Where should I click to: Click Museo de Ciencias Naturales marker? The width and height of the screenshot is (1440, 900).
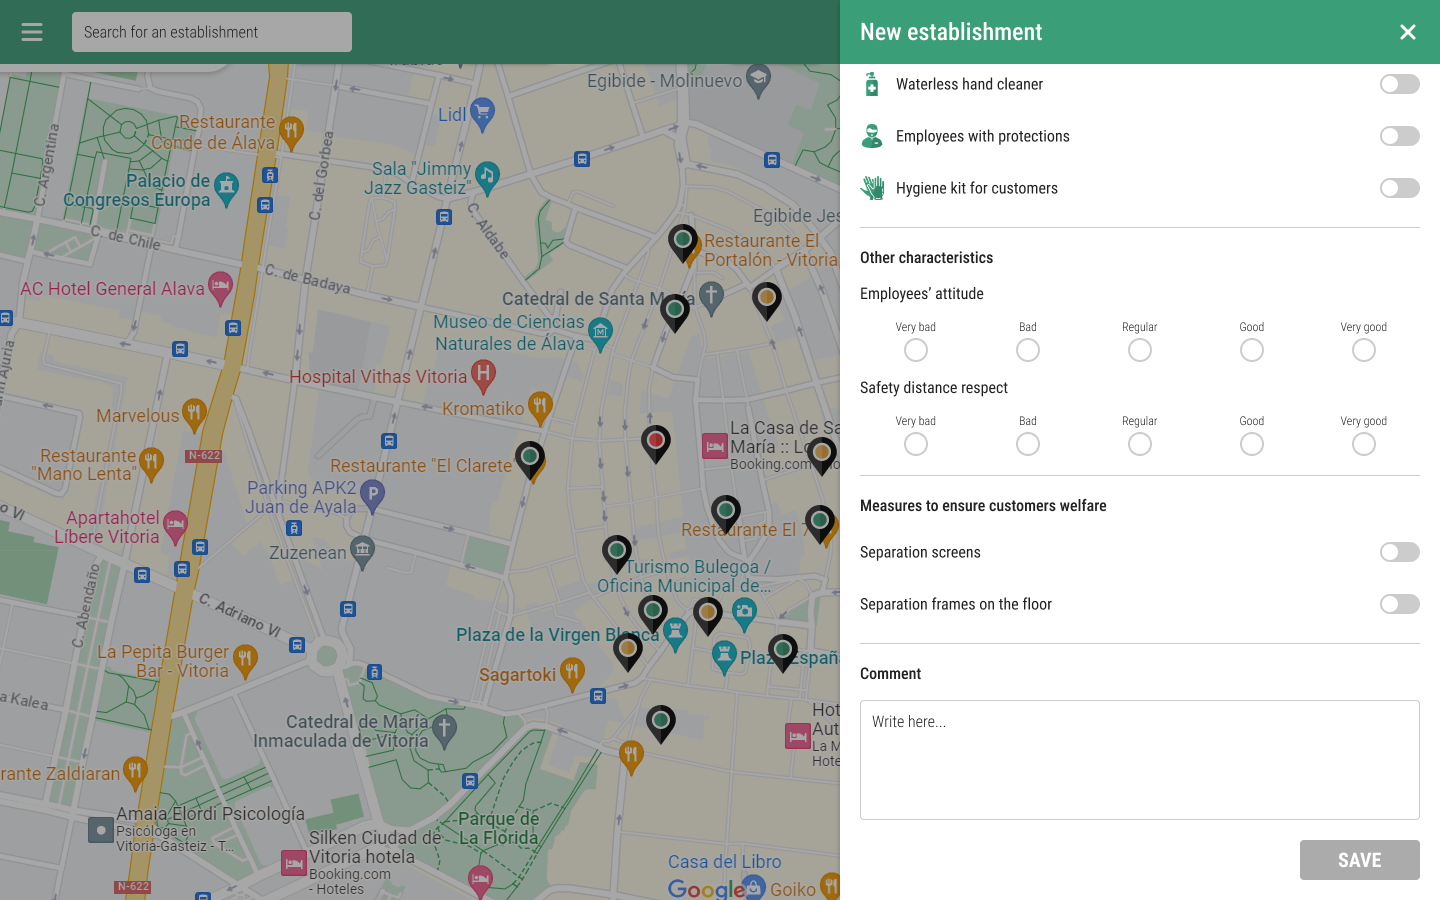(x=600, y=334)
